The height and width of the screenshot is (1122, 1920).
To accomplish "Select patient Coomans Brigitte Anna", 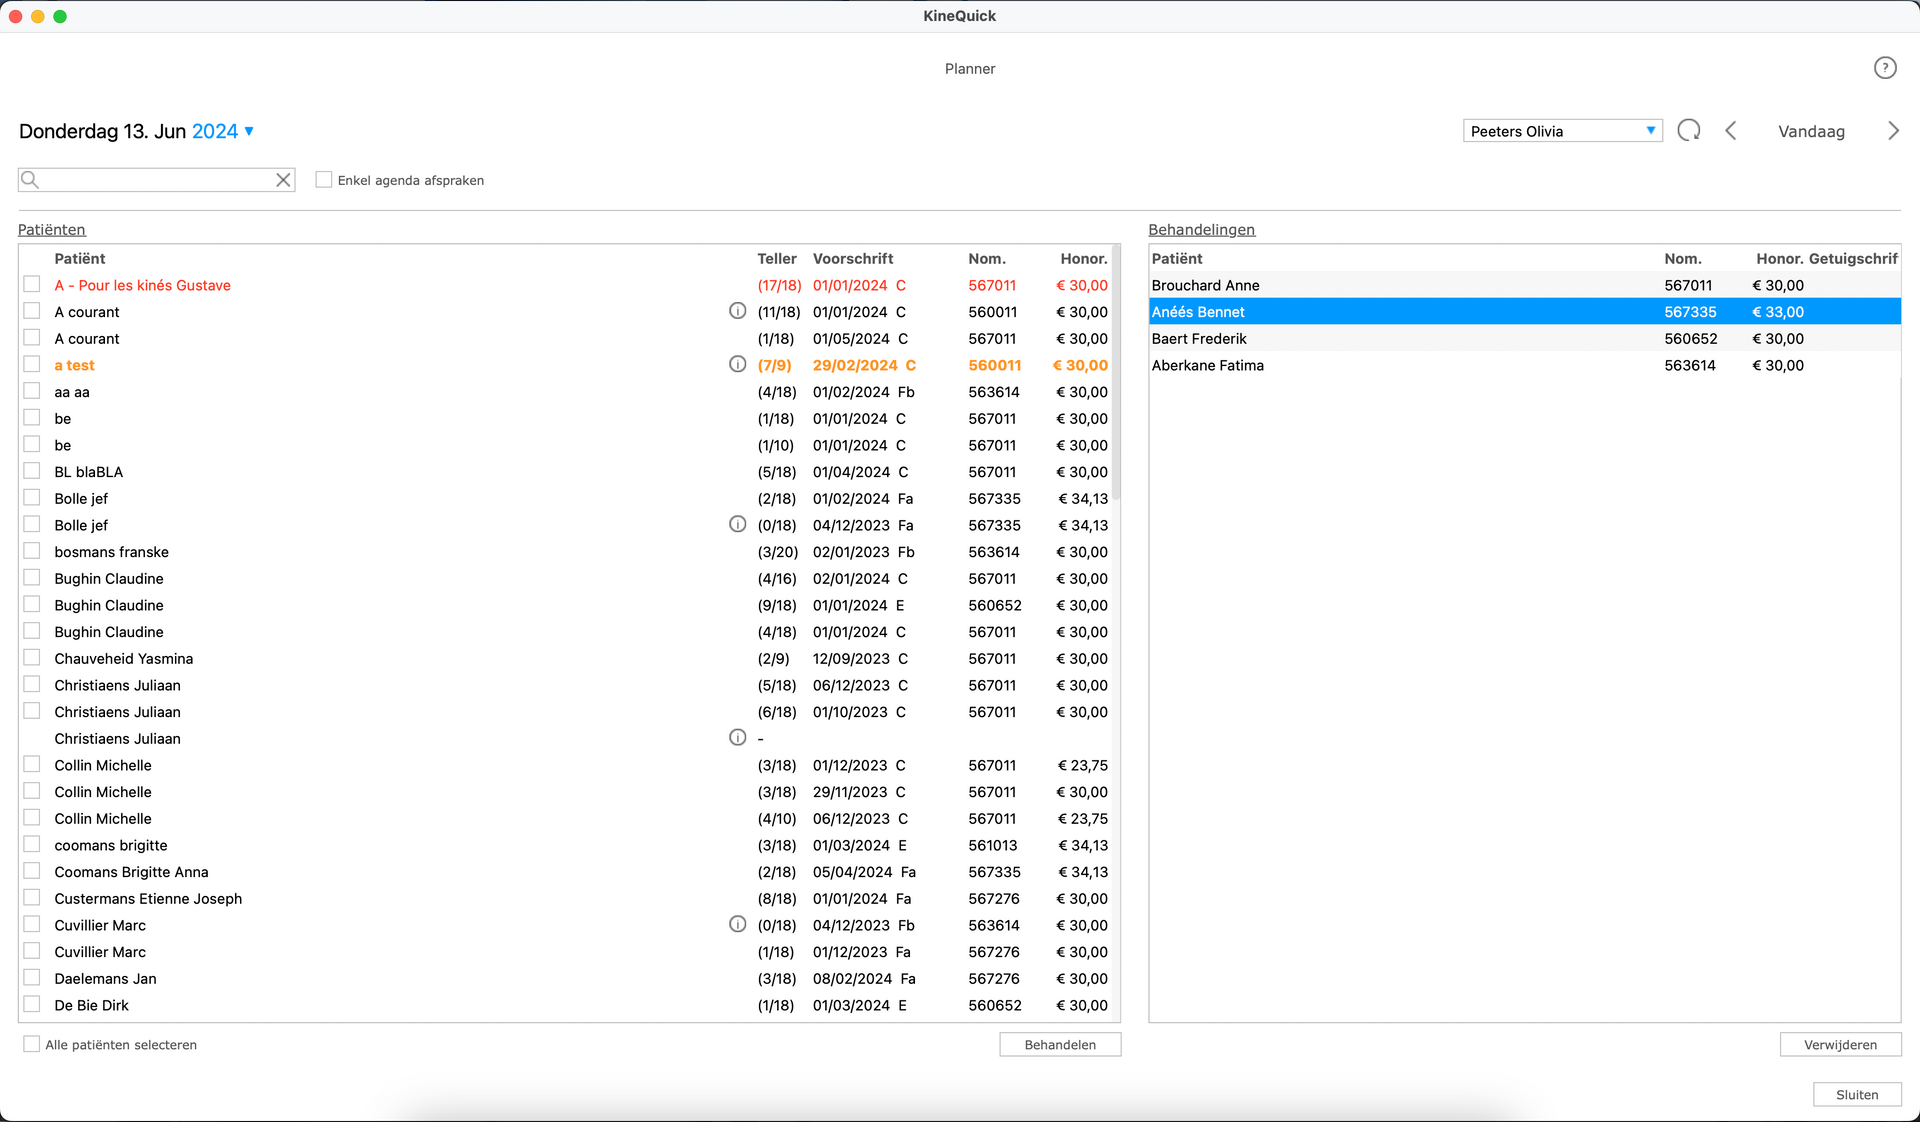I will click(x=131, y=872).
